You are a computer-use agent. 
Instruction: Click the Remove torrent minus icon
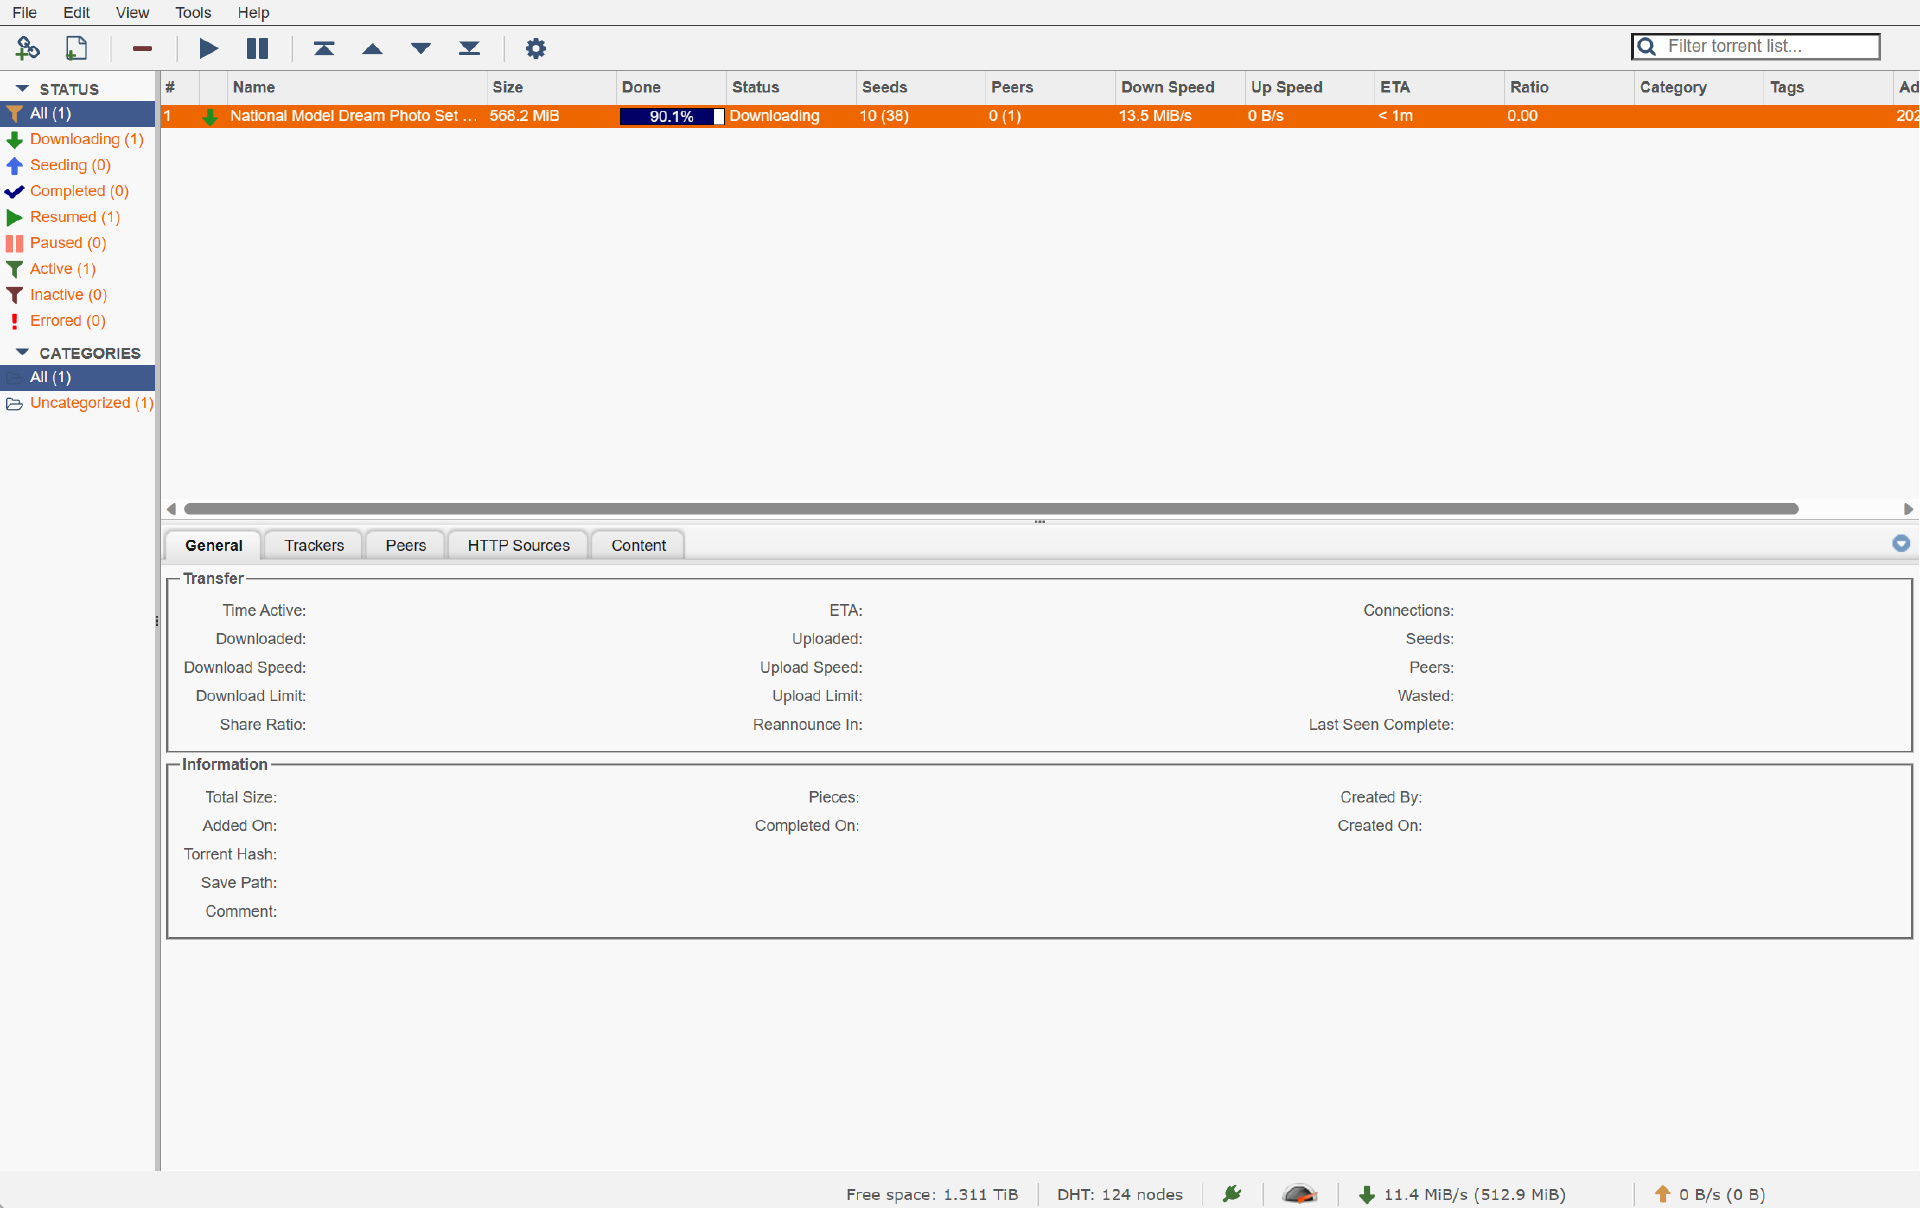click(x=142, y=48)
